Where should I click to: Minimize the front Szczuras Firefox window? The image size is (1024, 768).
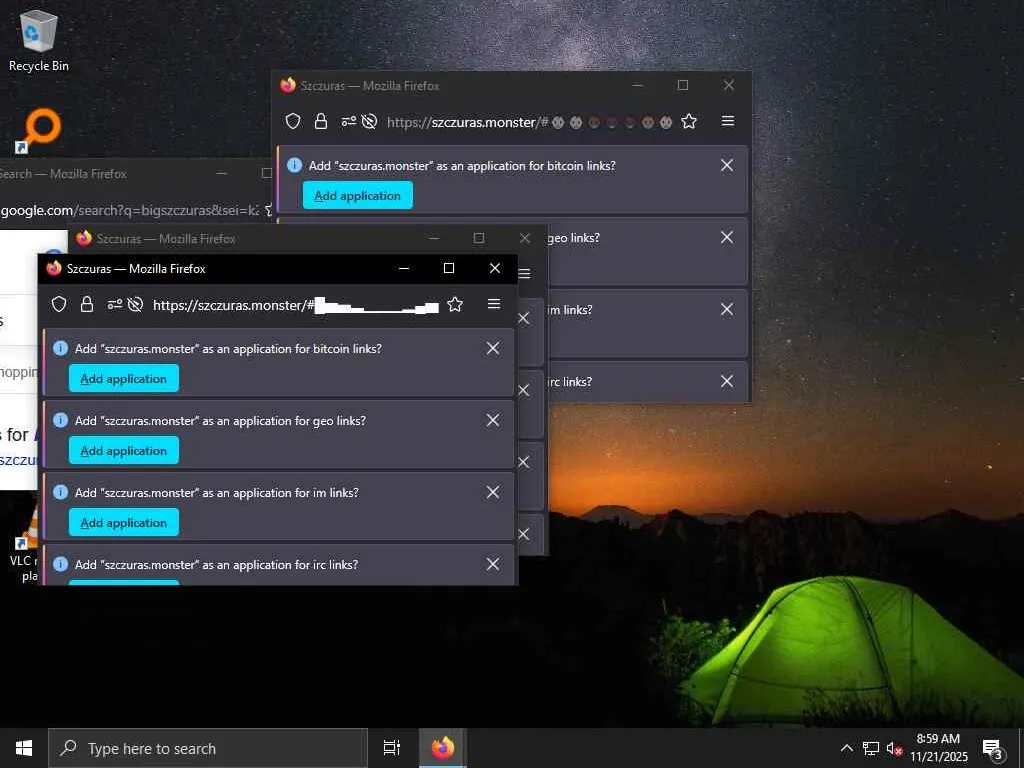[404, 268]
